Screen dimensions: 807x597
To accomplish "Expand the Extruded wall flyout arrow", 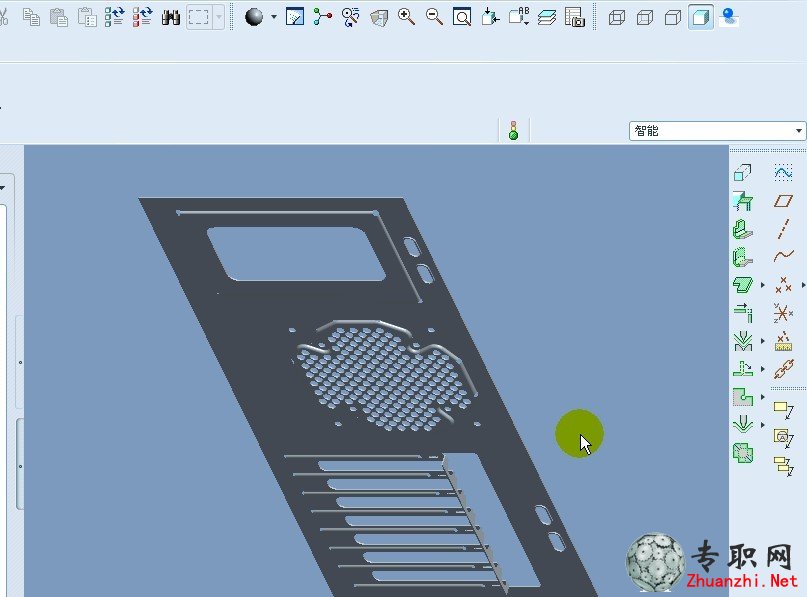I will point(763,285).
